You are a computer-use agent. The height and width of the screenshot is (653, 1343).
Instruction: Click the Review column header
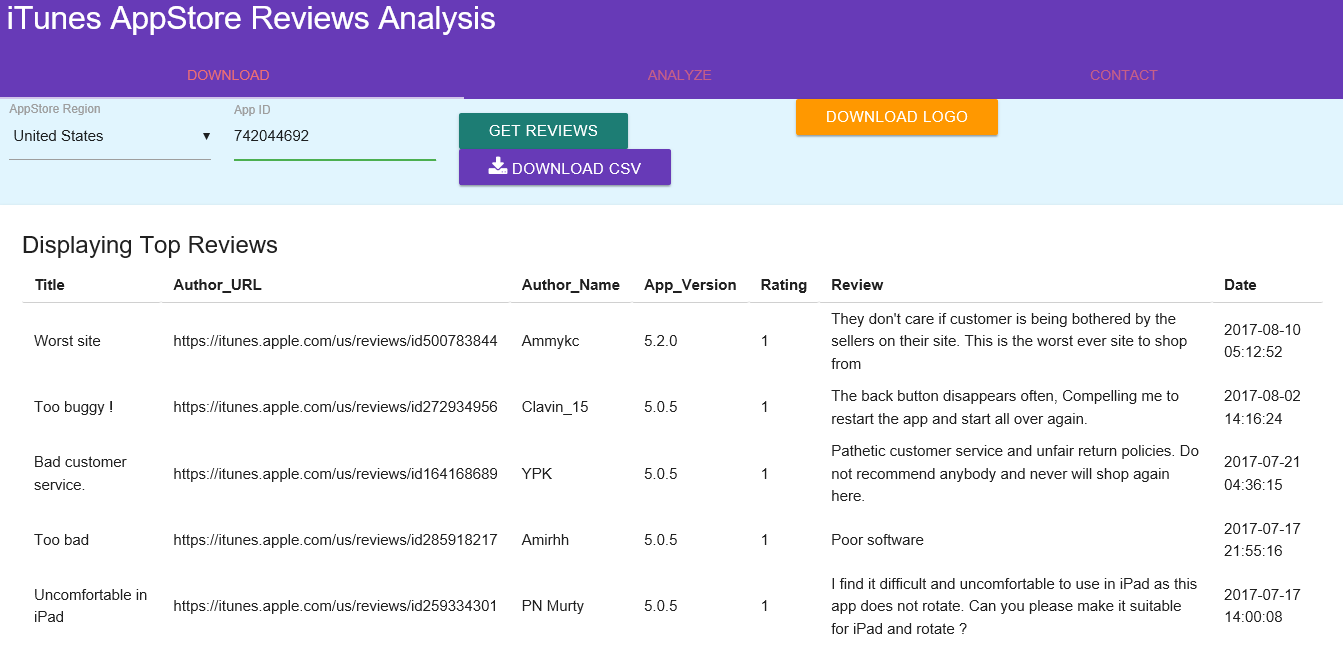coord(857,285)
